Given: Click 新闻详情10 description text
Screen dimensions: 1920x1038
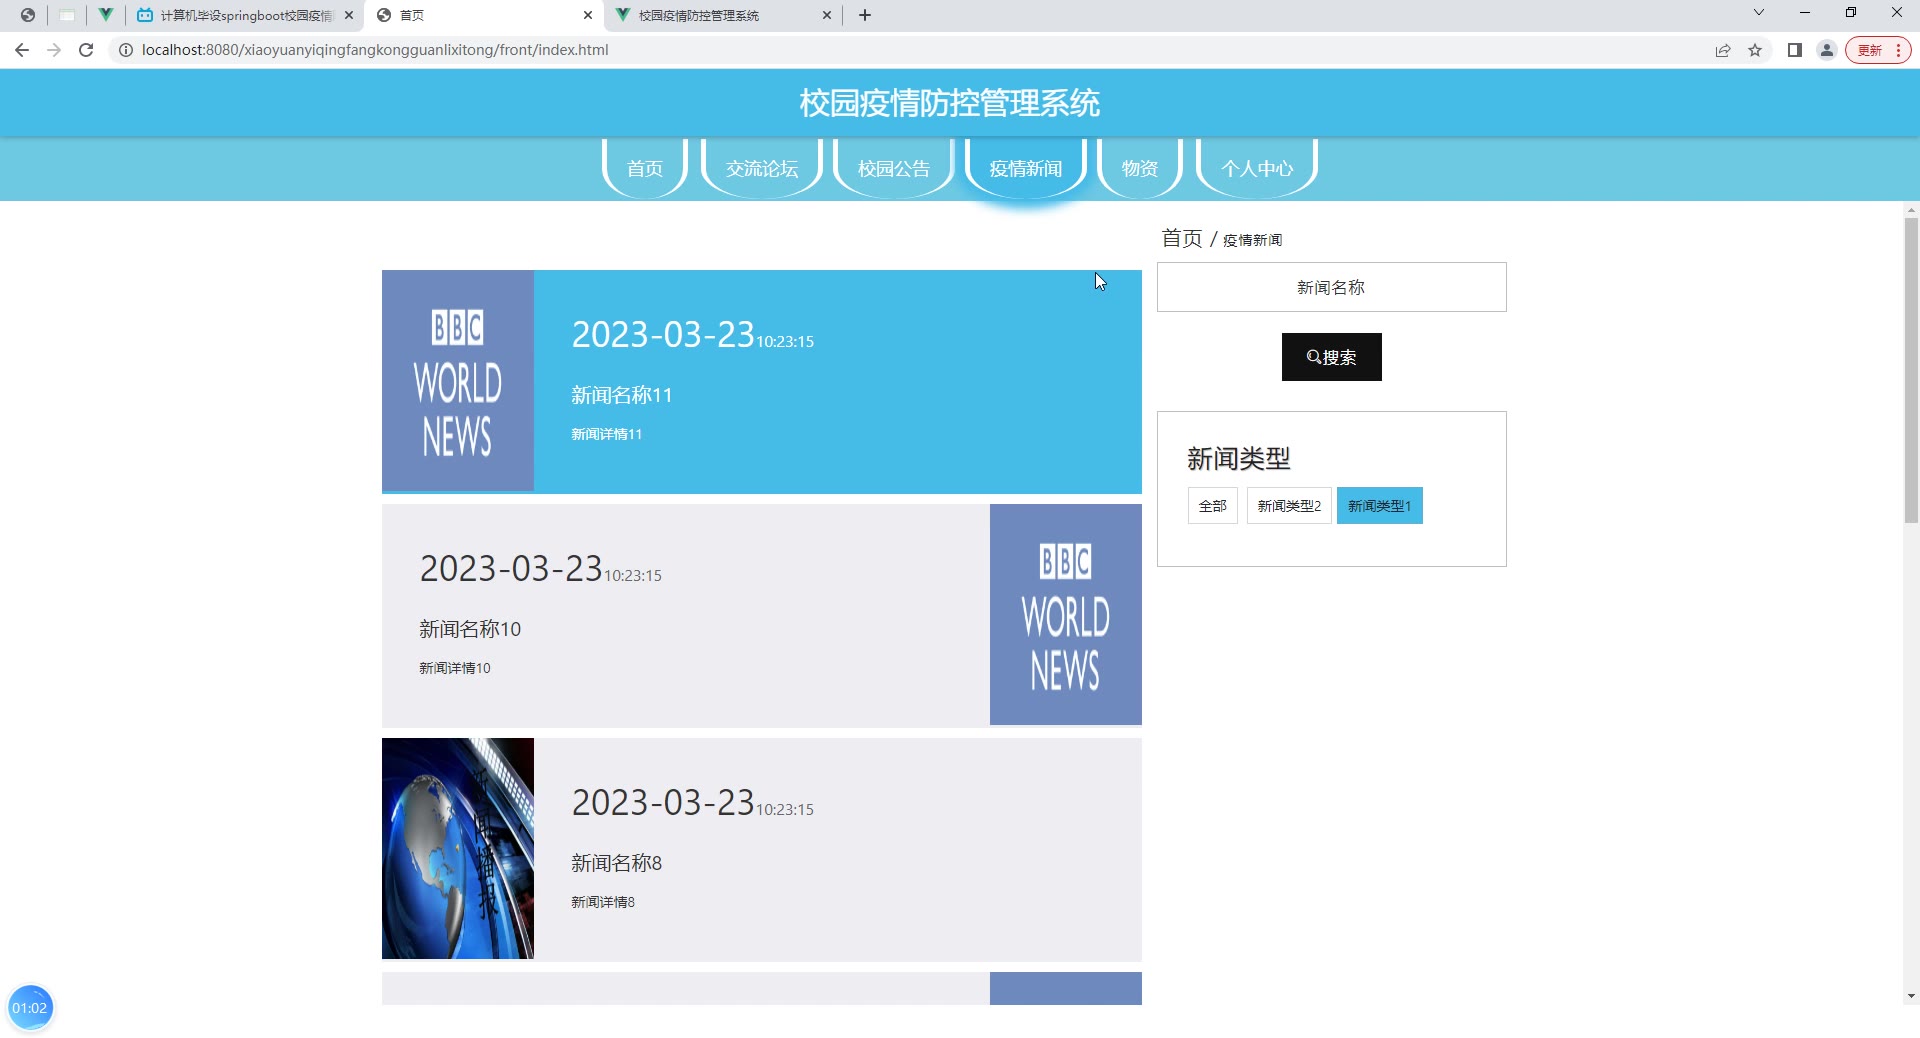Looking at the screenshot, I should point(455,668).
